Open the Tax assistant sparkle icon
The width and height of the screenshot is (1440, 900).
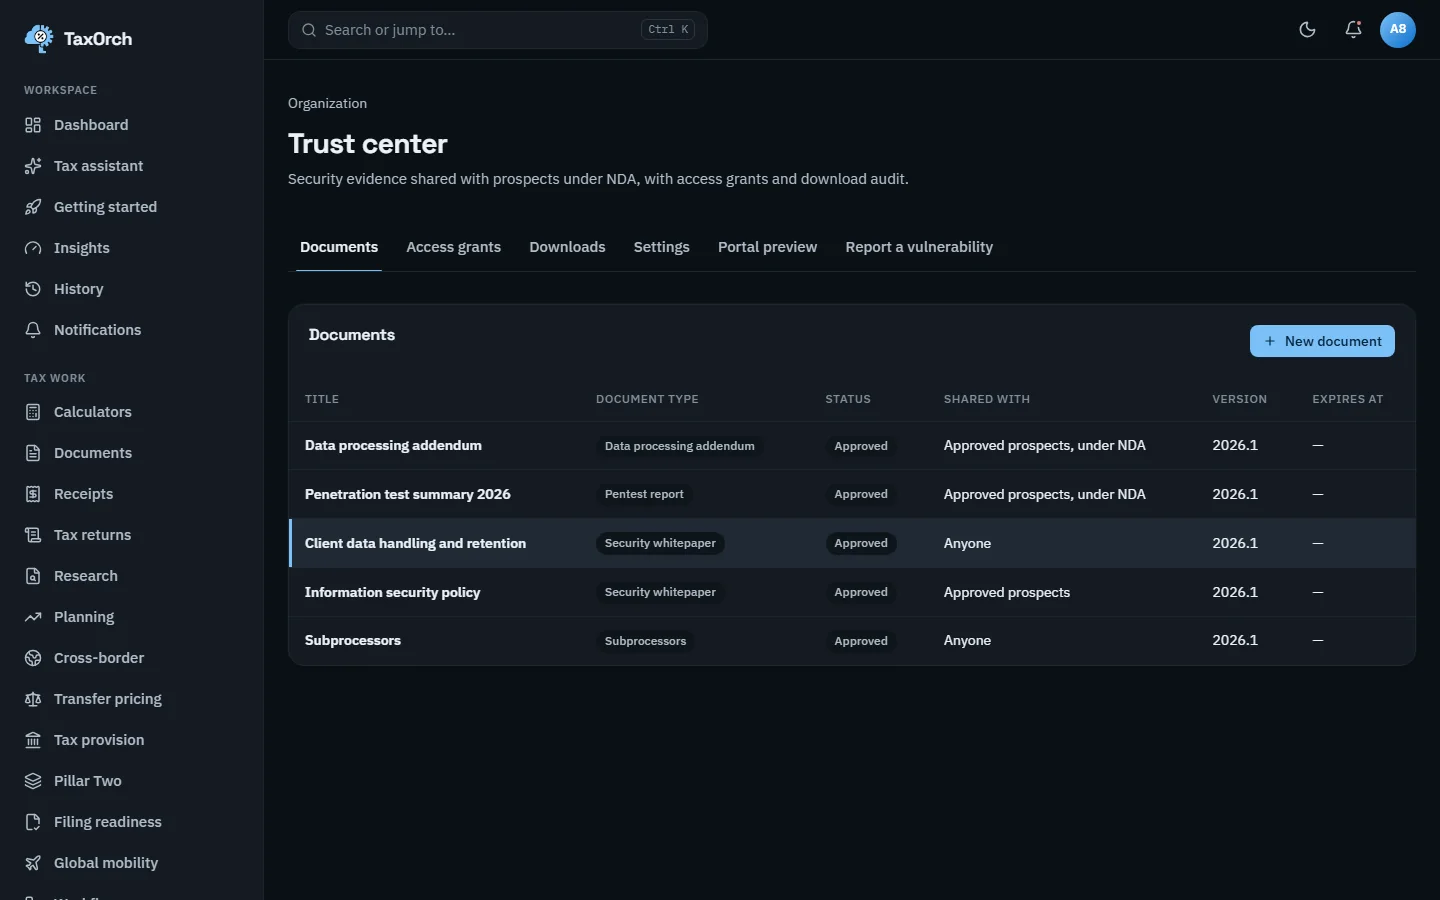click(x=33, y=166)
